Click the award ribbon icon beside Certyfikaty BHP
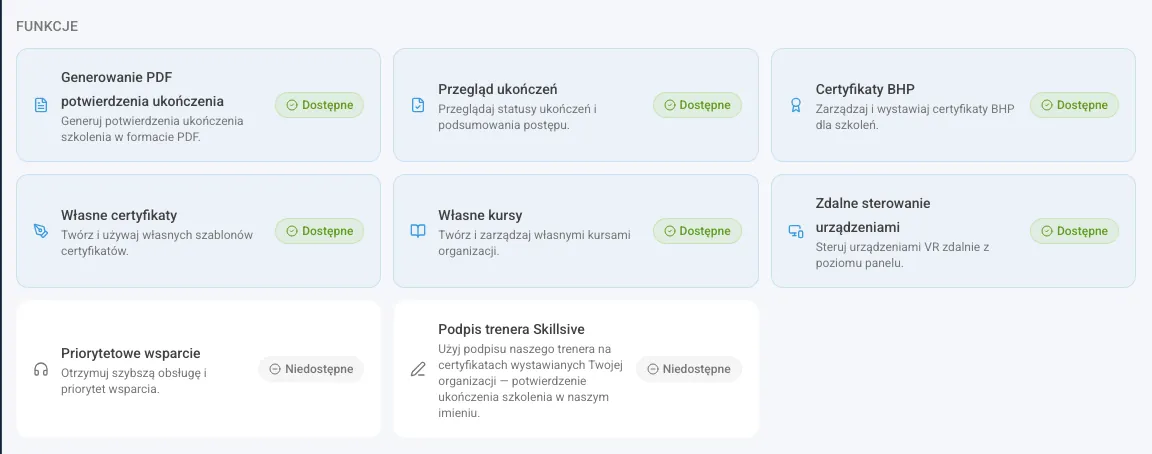This screenshot has width=1152, height=454. (796, 105)
